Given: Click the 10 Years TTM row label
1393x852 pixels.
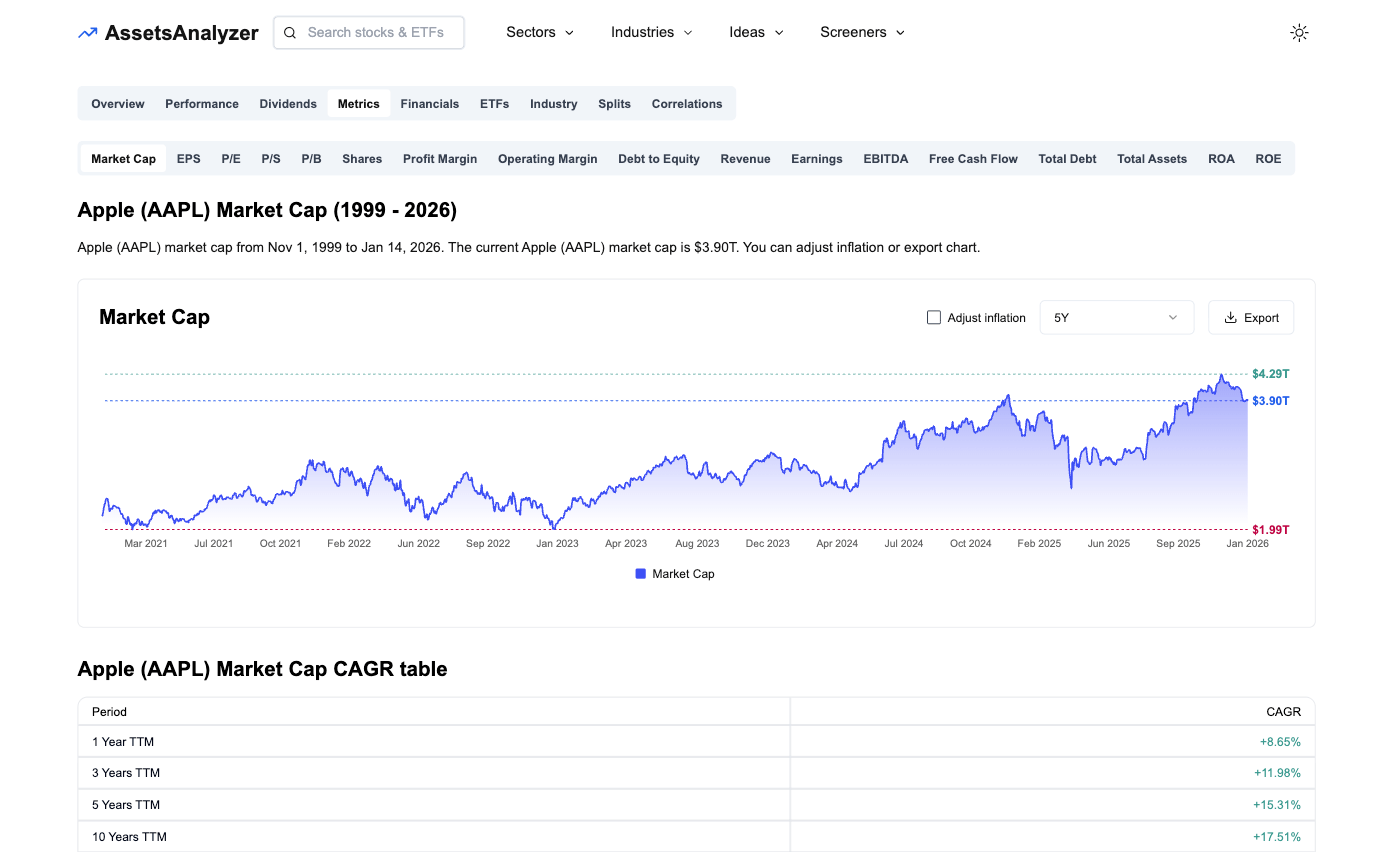Looking at the screenshot, I should [129, 837].
